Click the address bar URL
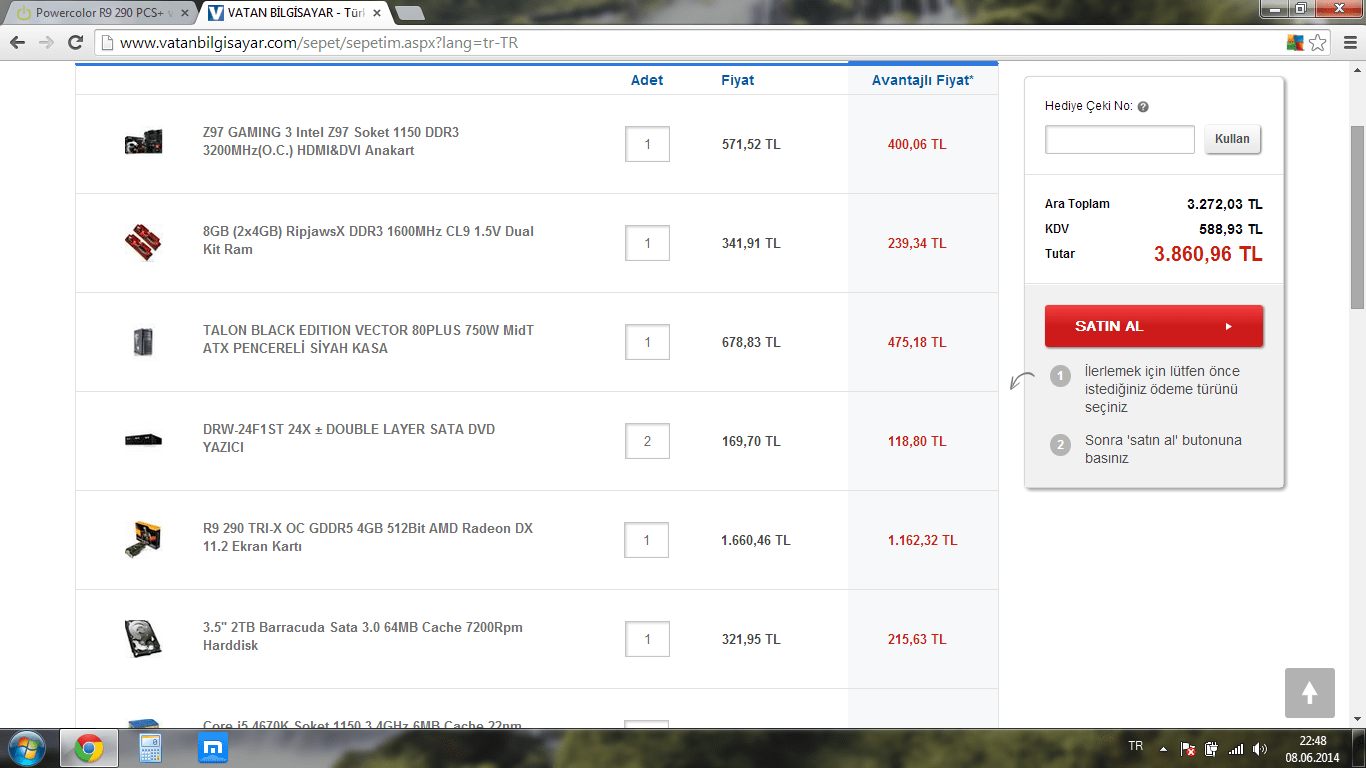The width and height of the screenshot is (1366, 768). pos(319,43)
